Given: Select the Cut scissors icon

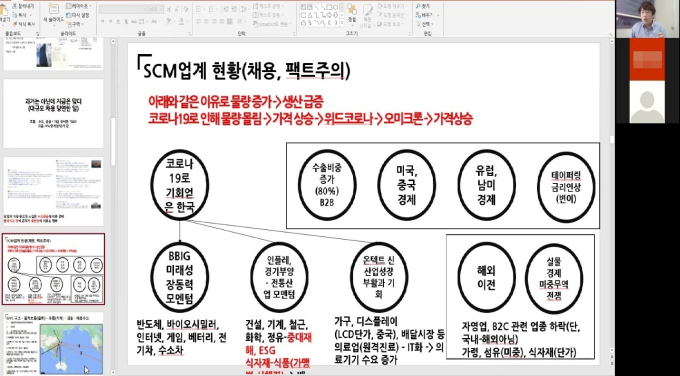Looking at the screenshot, I should (15, 7).
